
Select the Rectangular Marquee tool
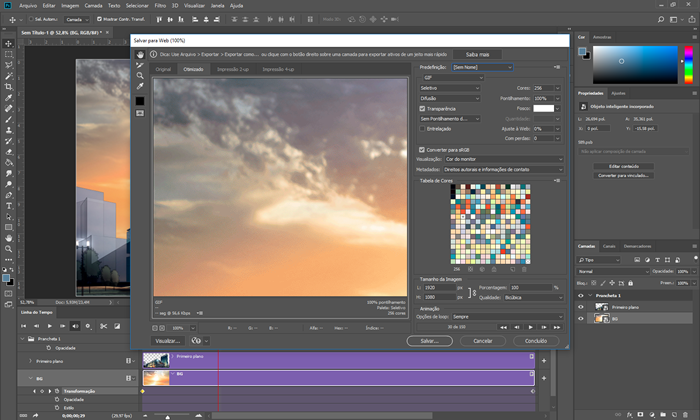coord(8,54)
